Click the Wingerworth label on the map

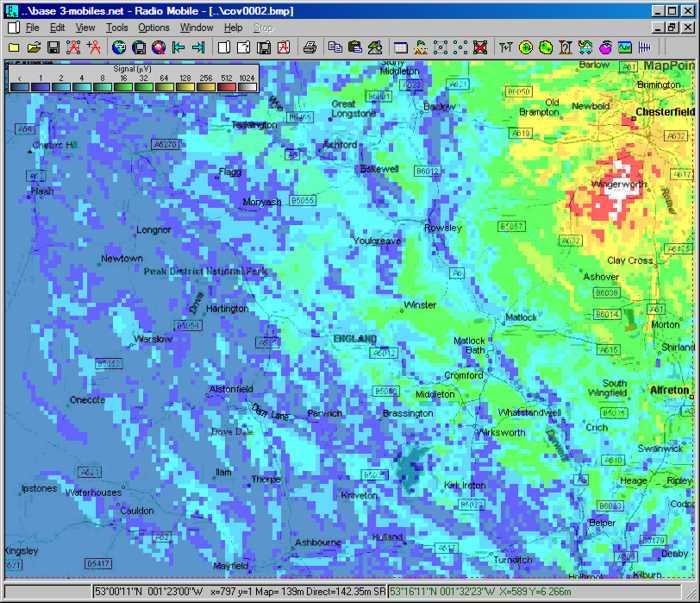[618, 184]
